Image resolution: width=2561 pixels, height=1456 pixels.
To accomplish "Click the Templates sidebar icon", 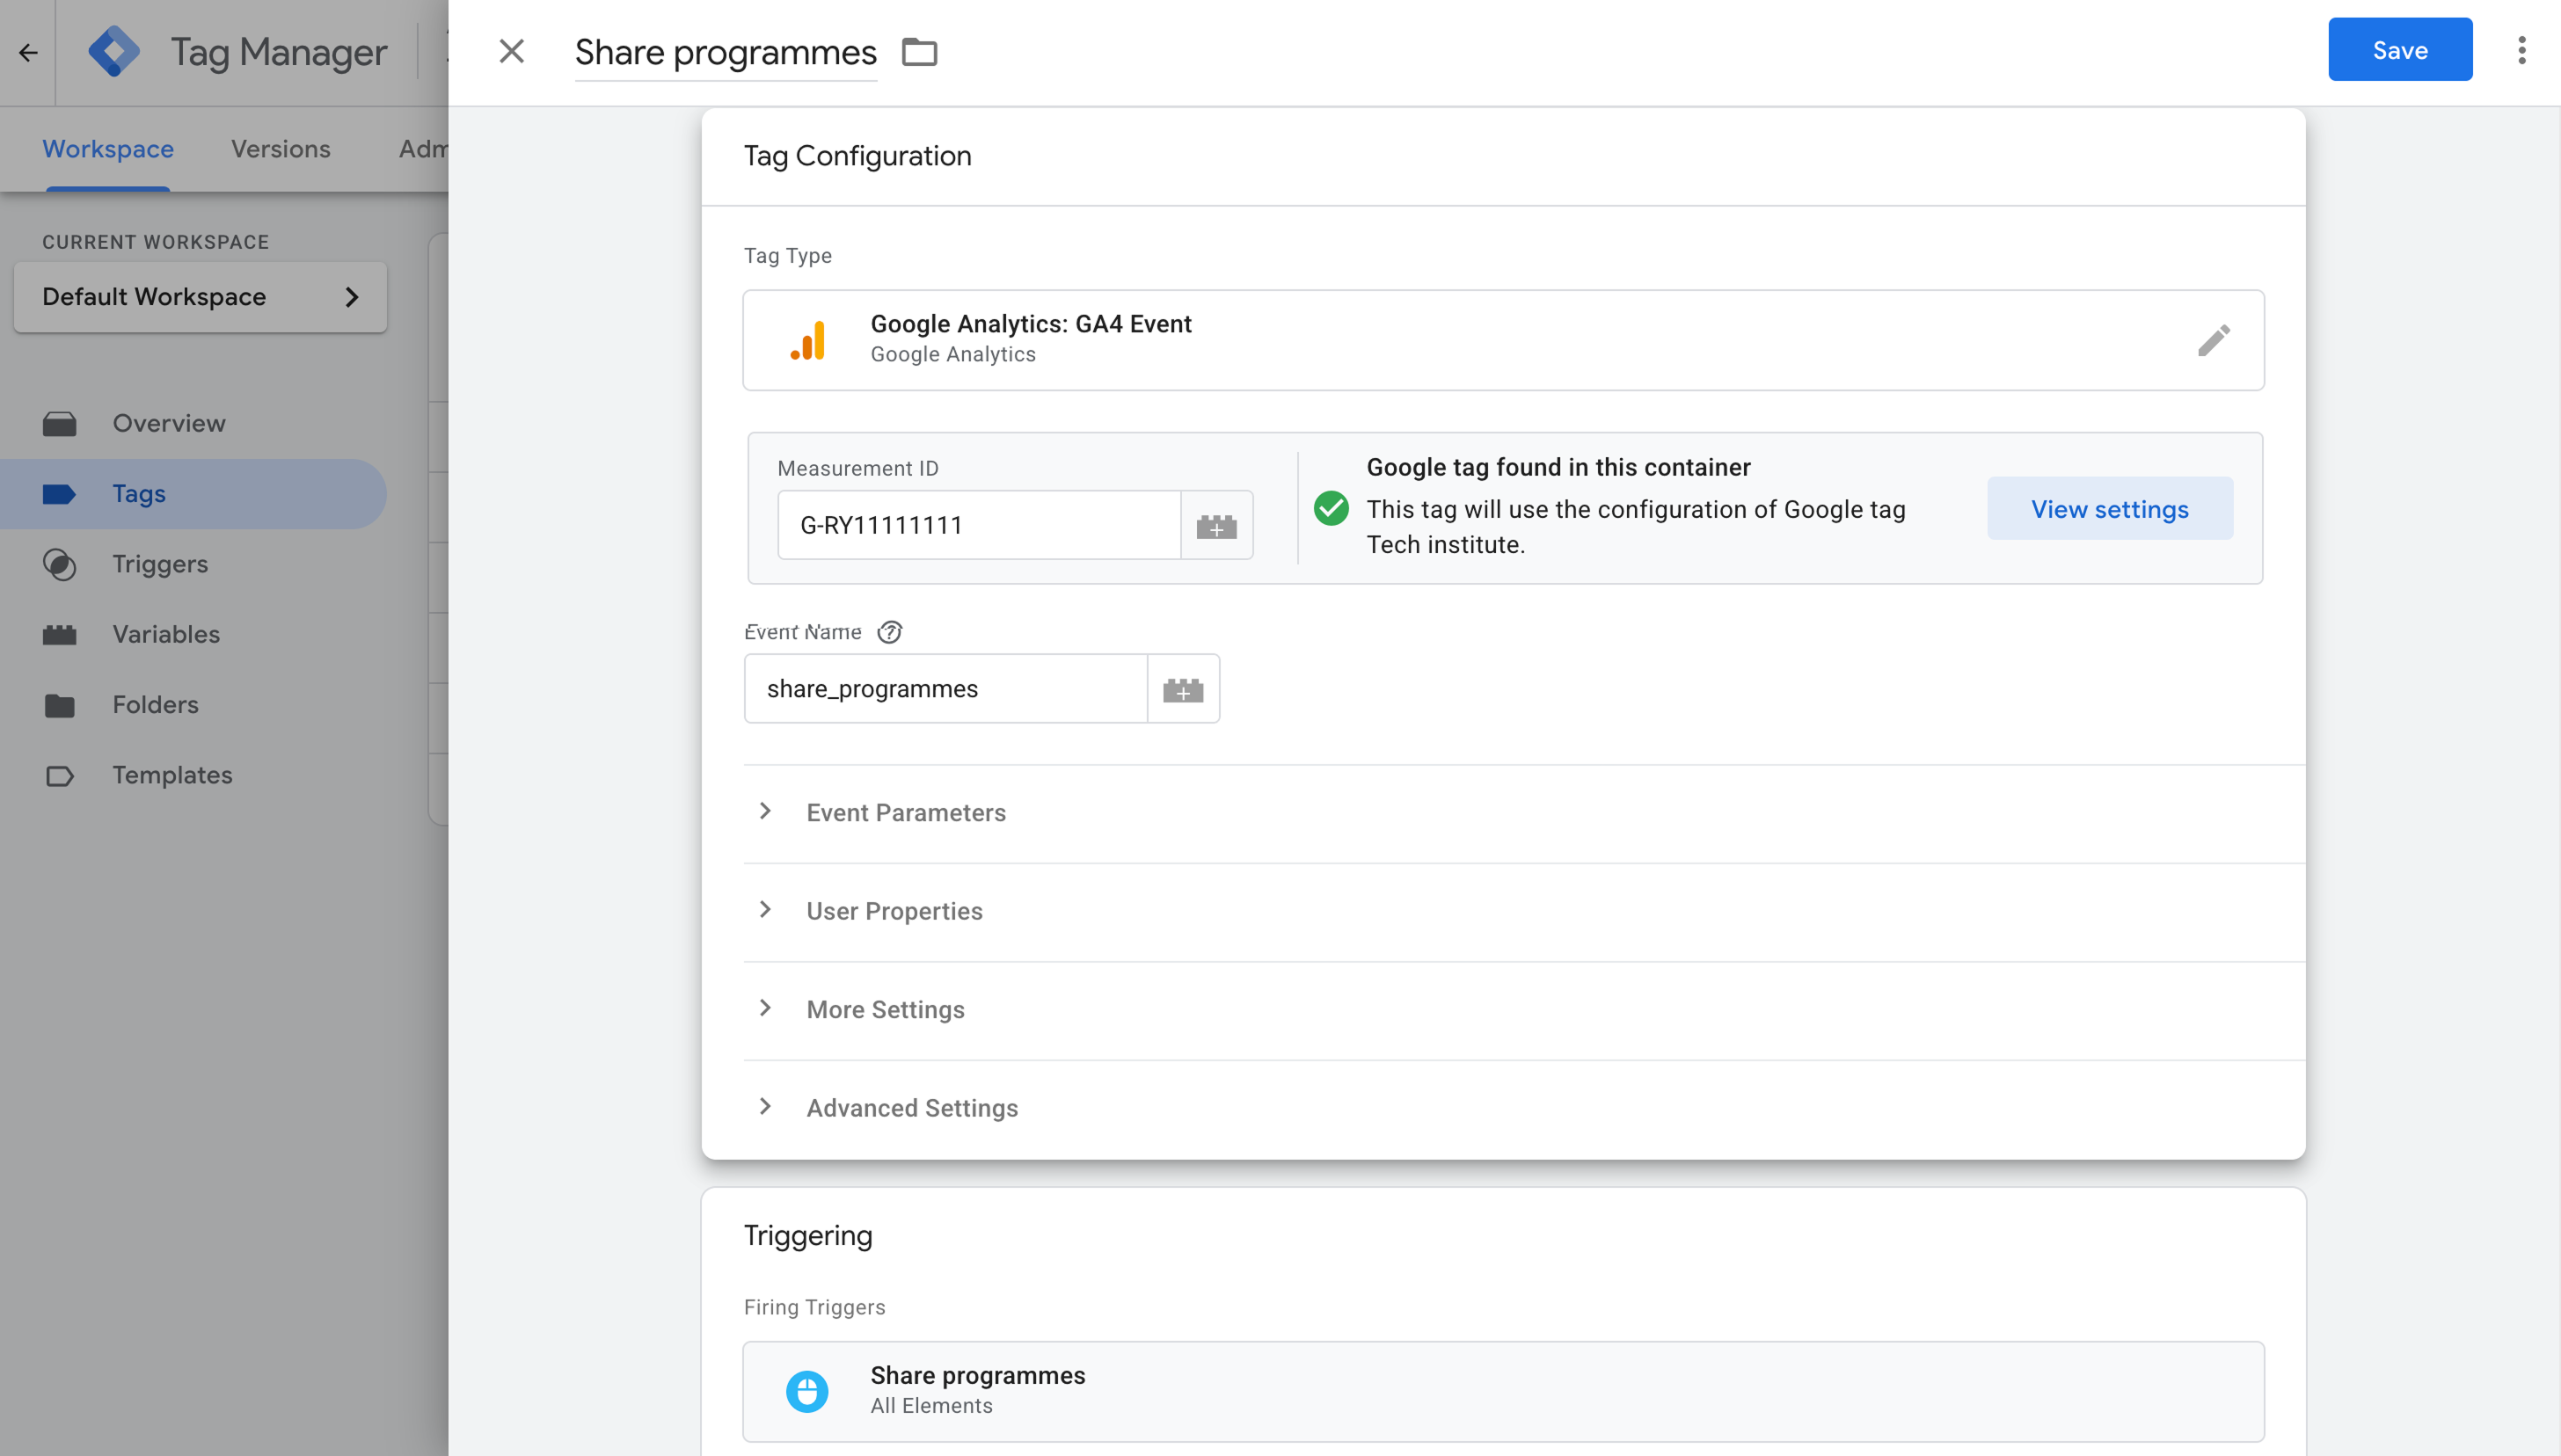I will point(60,776).
